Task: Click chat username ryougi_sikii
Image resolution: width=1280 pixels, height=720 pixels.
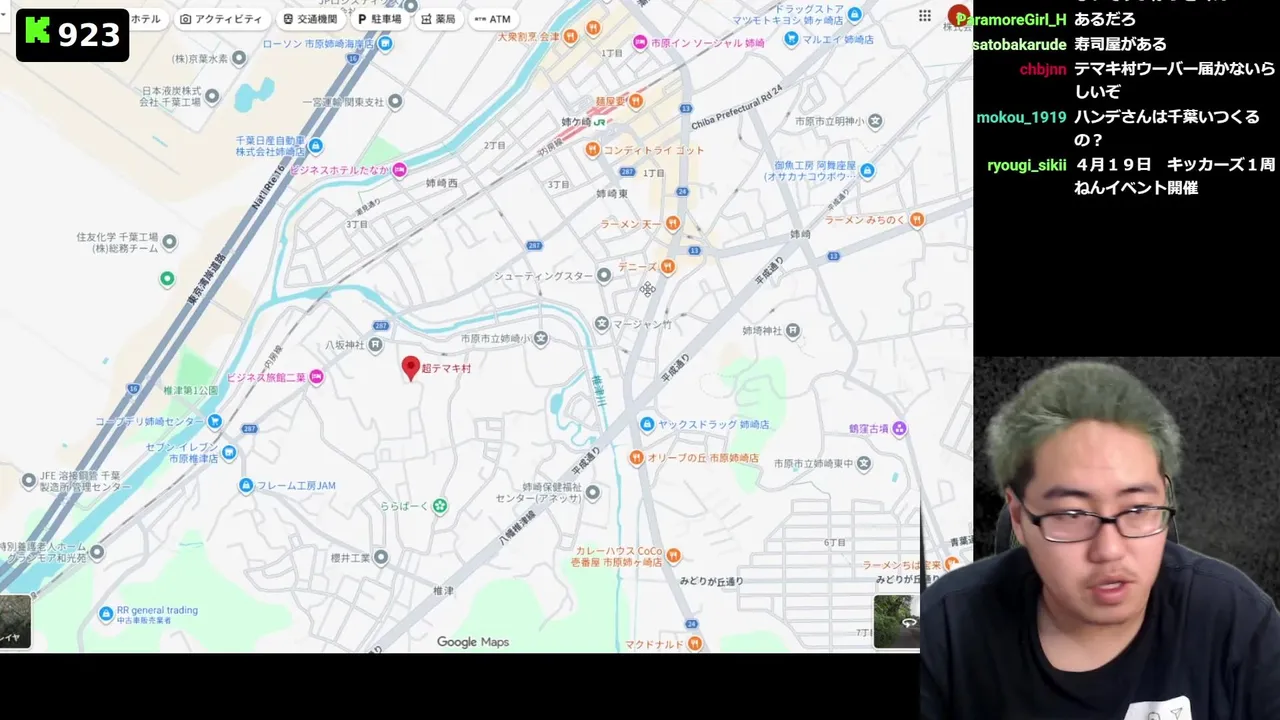Action: point(1027,165)
